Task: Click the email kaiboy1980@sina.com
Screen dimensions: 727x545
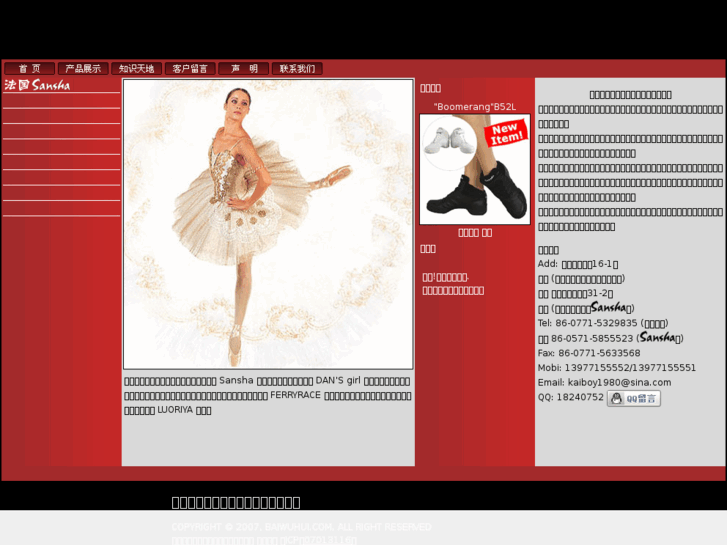Action: [x=619, y=382]
